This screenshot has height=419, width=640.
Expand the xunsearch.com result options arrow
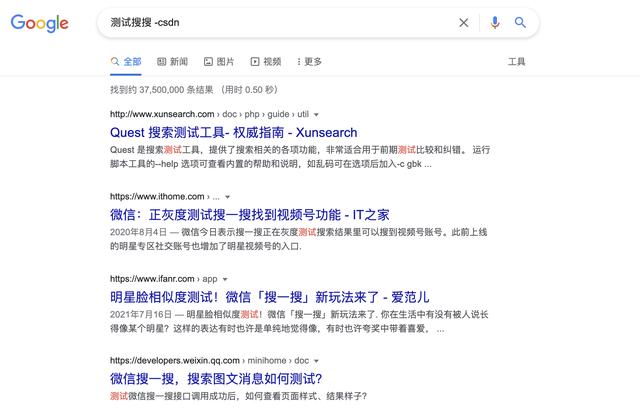click(x=316, y=115)
